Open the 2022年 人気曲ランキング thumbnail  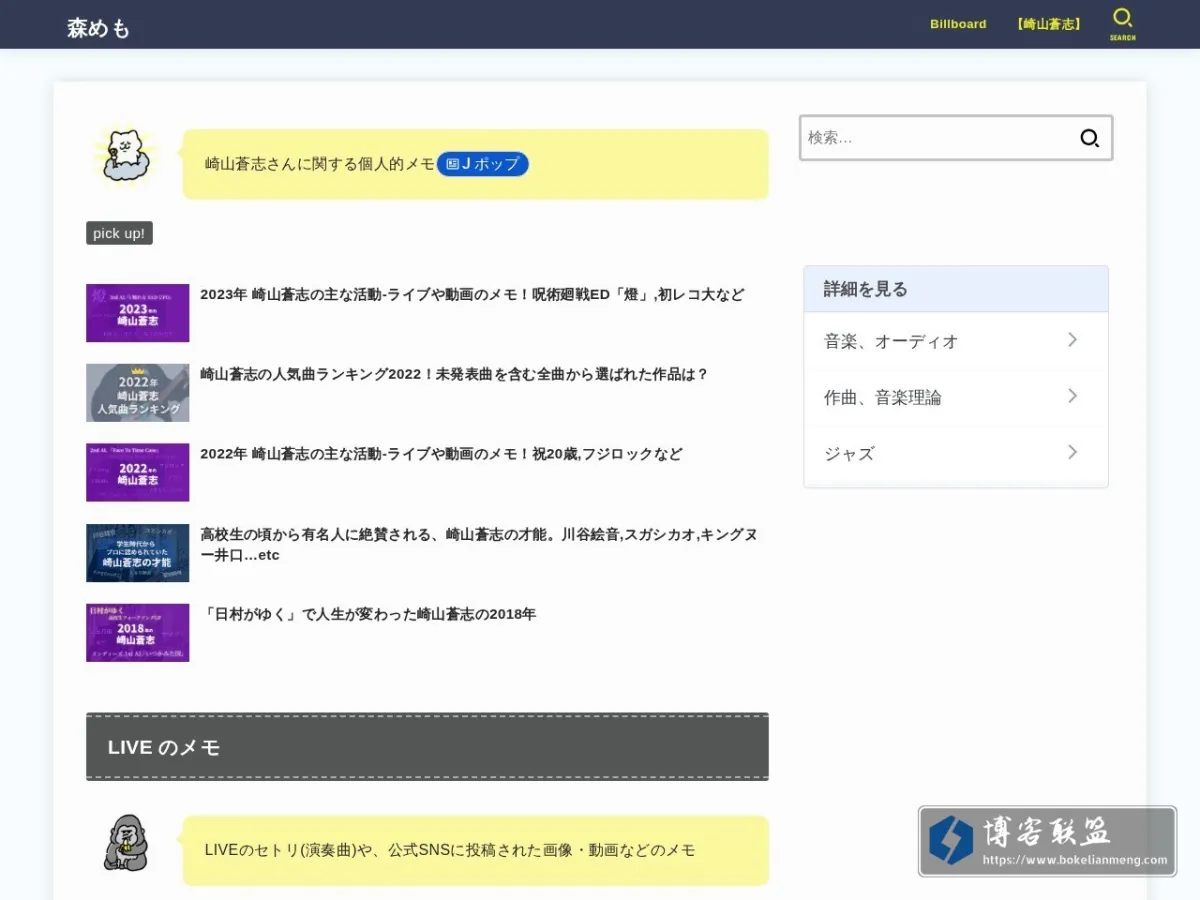137,393
